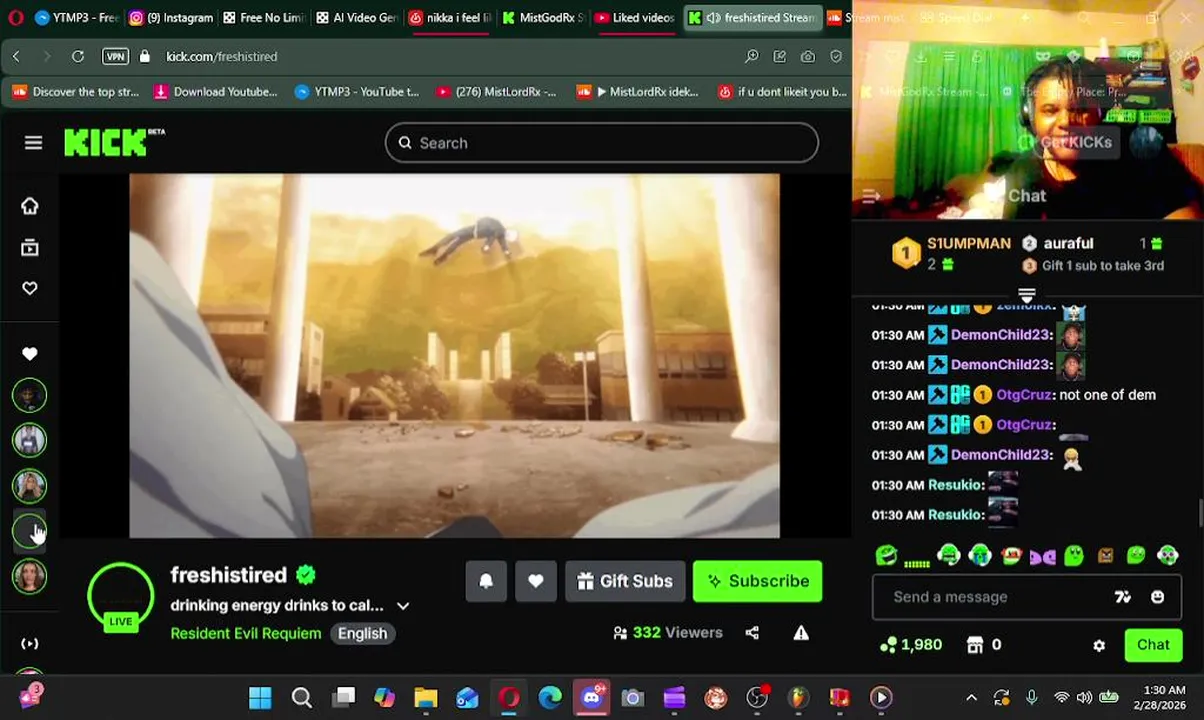Click the freshistired channel name

(x=229, y=575)
